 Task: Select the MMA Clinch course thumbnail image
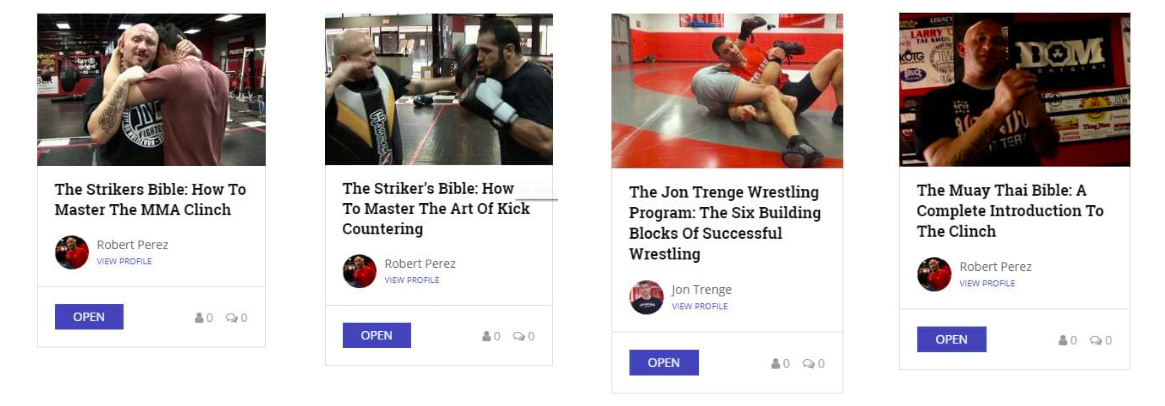click(151, 89)
